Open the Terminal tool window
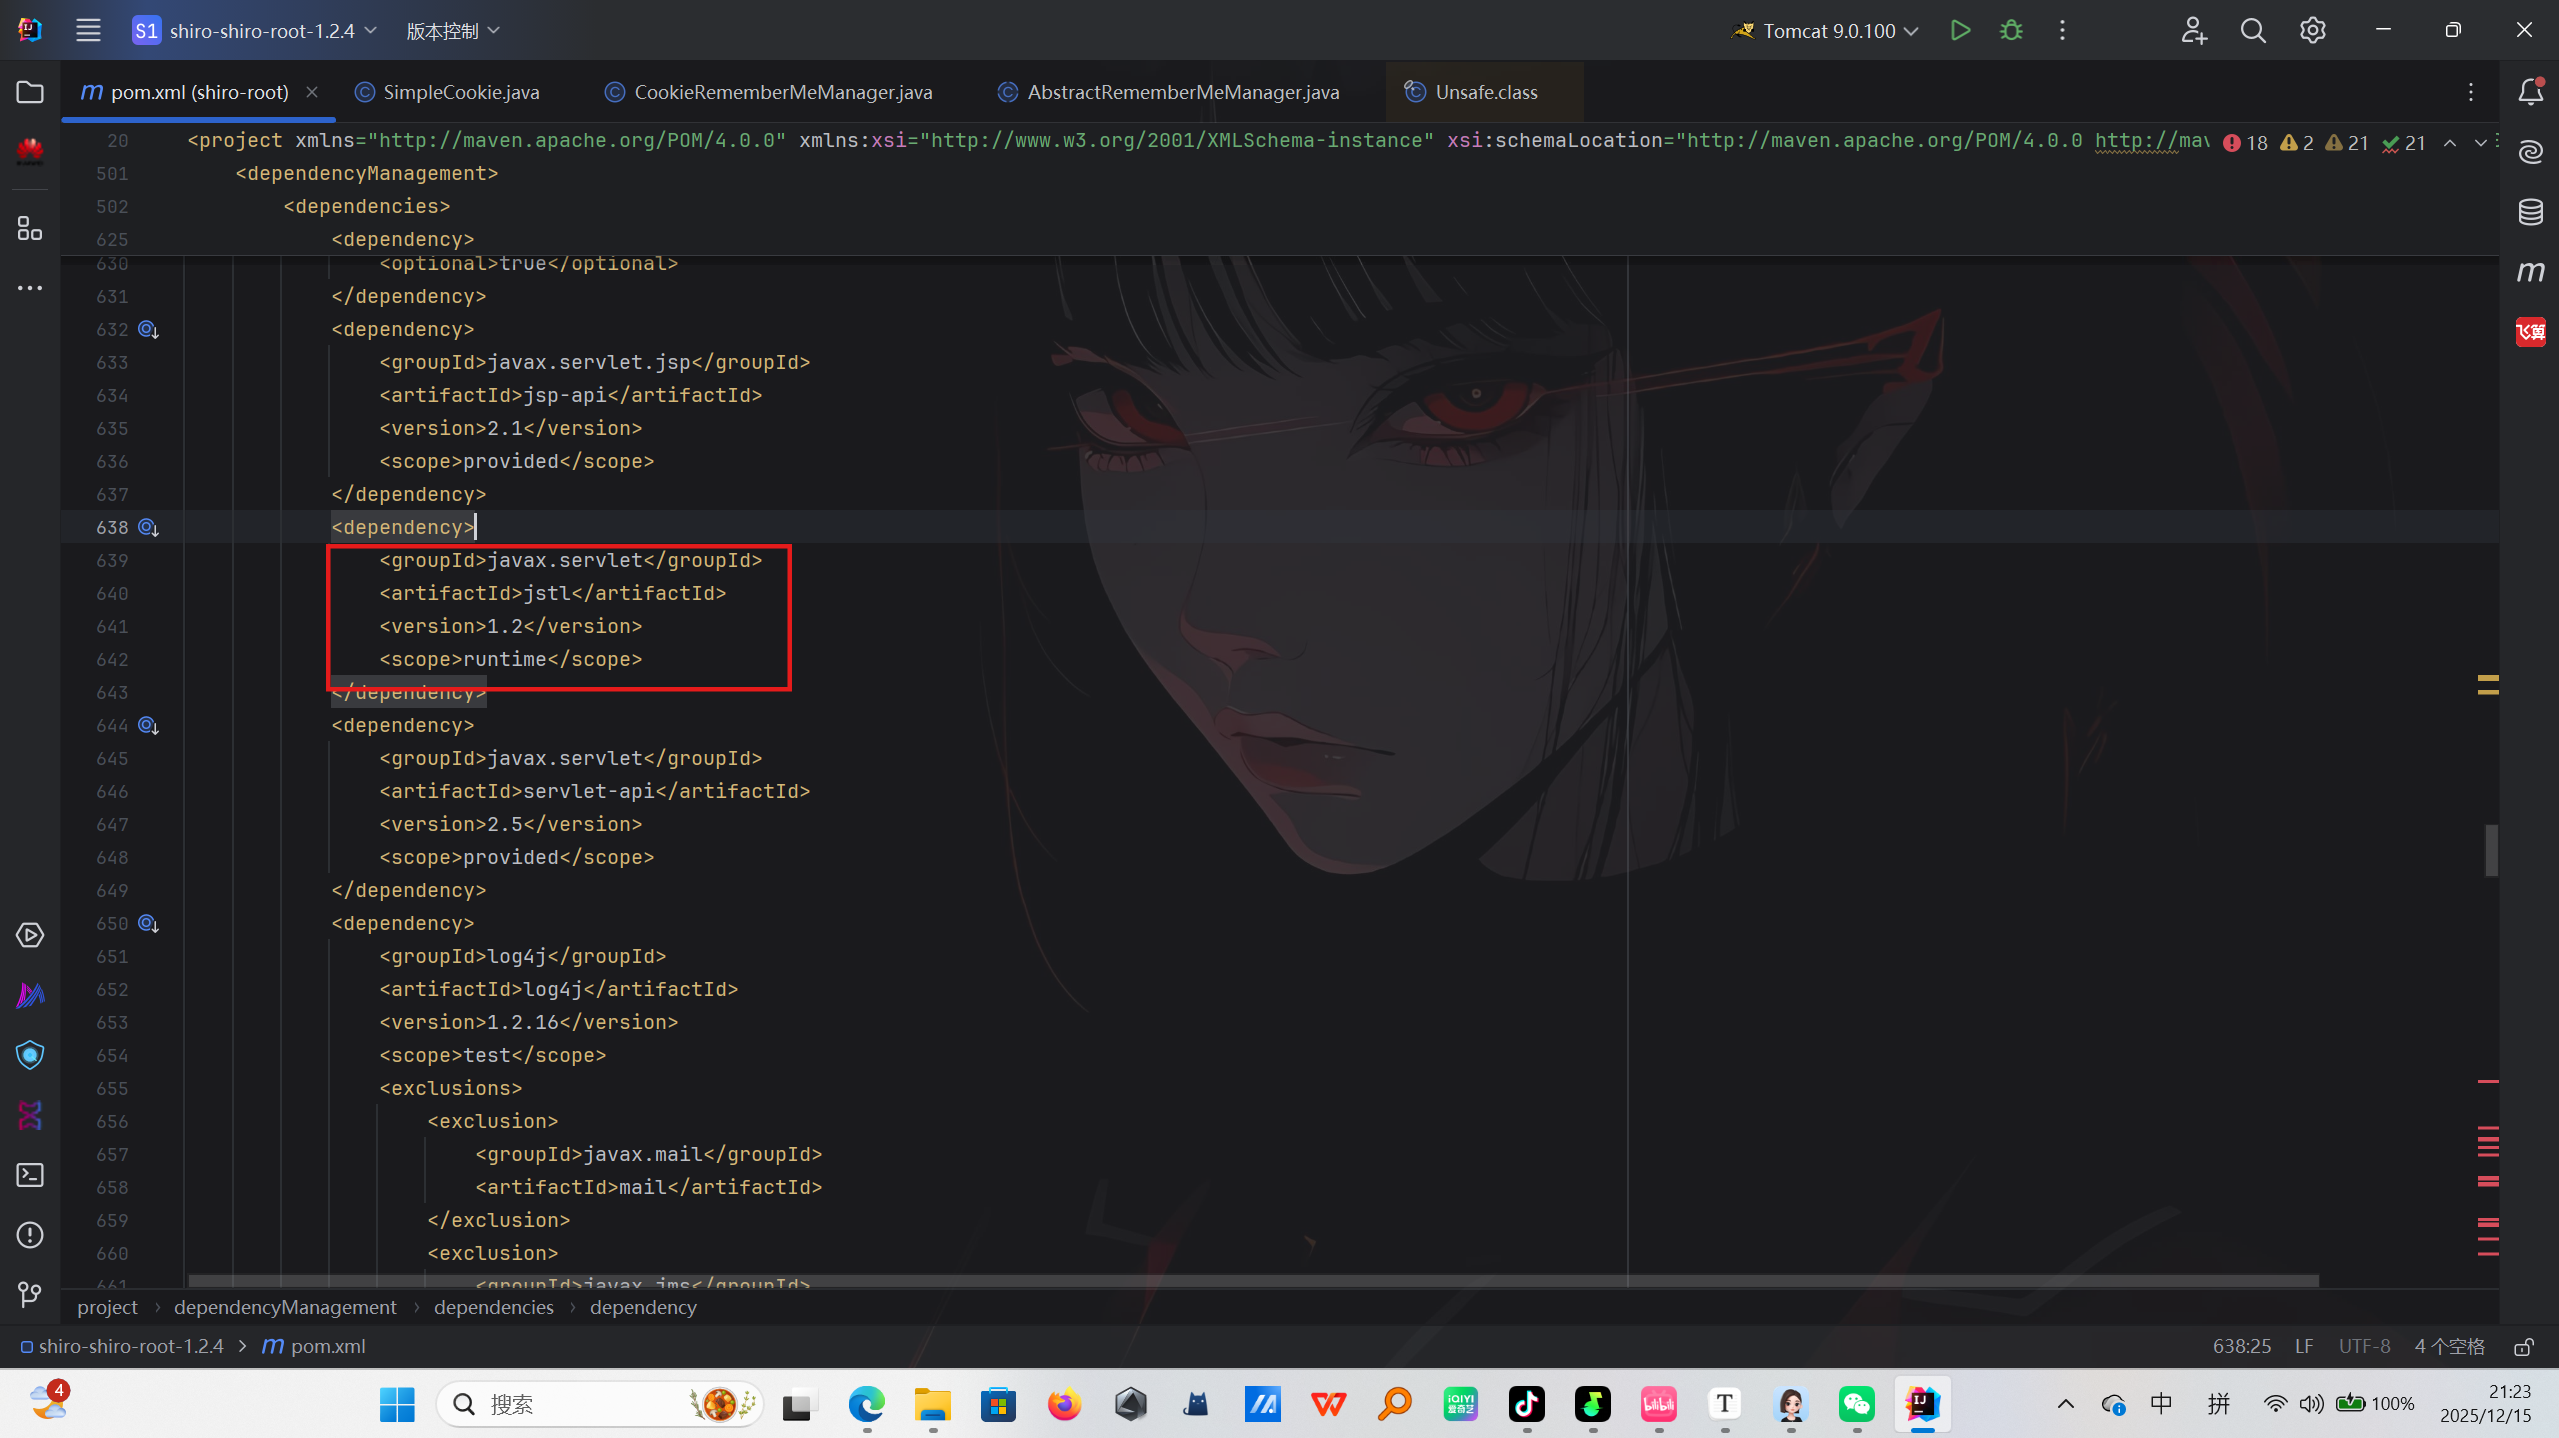2559x1438 pixels. pyautogui.click(x=30, y=1175)
